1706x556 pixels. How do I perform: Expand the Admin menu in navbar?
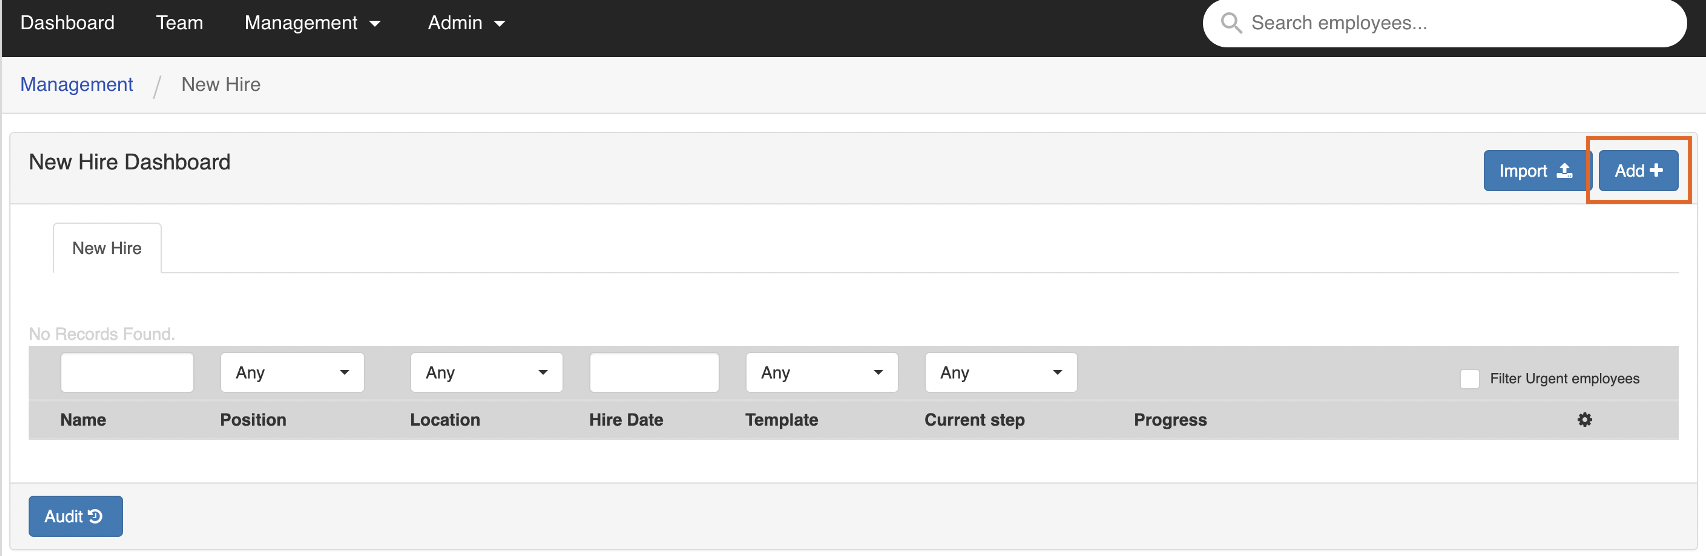pos(466,23)
